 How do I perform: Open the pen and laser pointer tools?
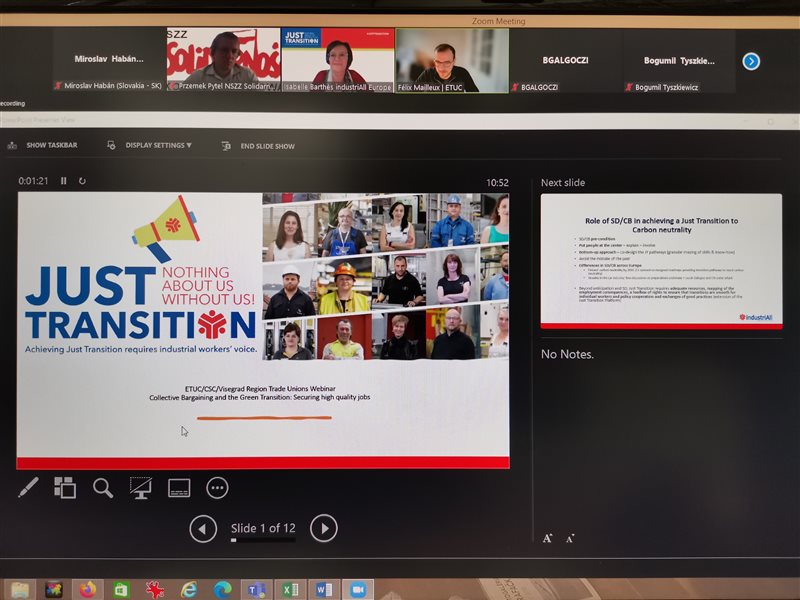pyautogui.click(x=28, y=487)
